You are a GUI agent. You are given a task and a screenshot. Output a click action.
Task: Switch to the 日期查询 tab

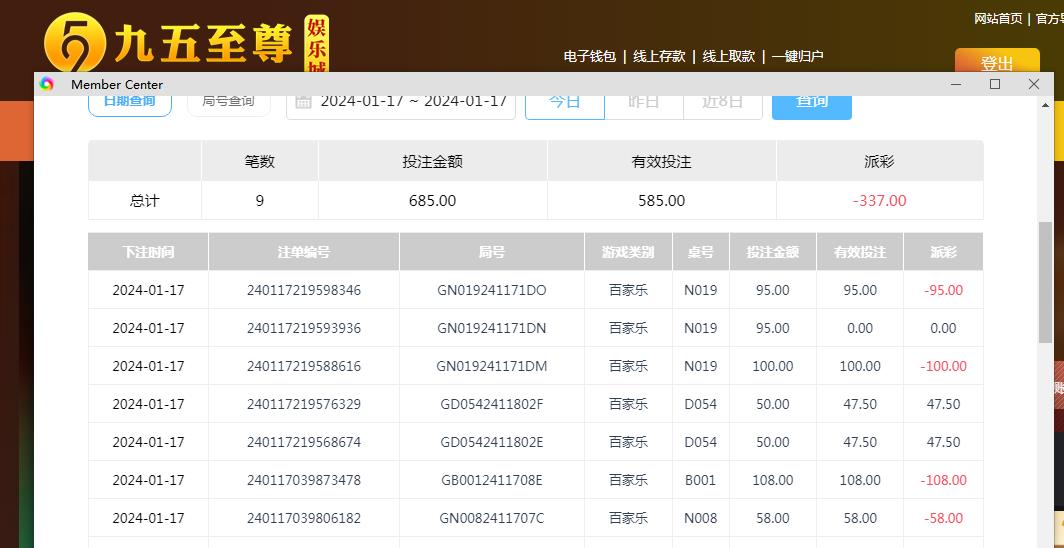click(x=129, y=101)
